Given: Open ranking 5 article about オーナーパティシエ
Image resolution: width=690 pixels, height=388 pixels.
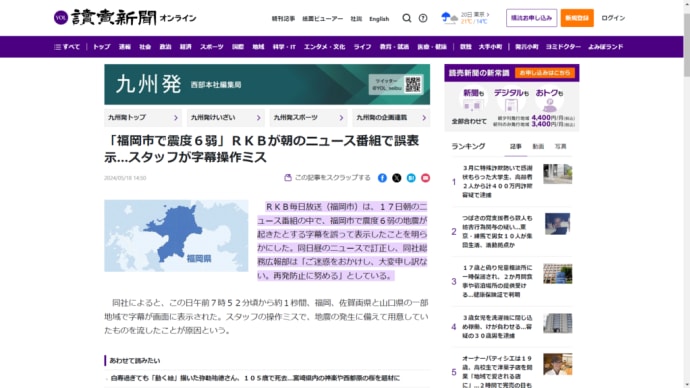Looking at the screenshot, I should coord(497,372).
